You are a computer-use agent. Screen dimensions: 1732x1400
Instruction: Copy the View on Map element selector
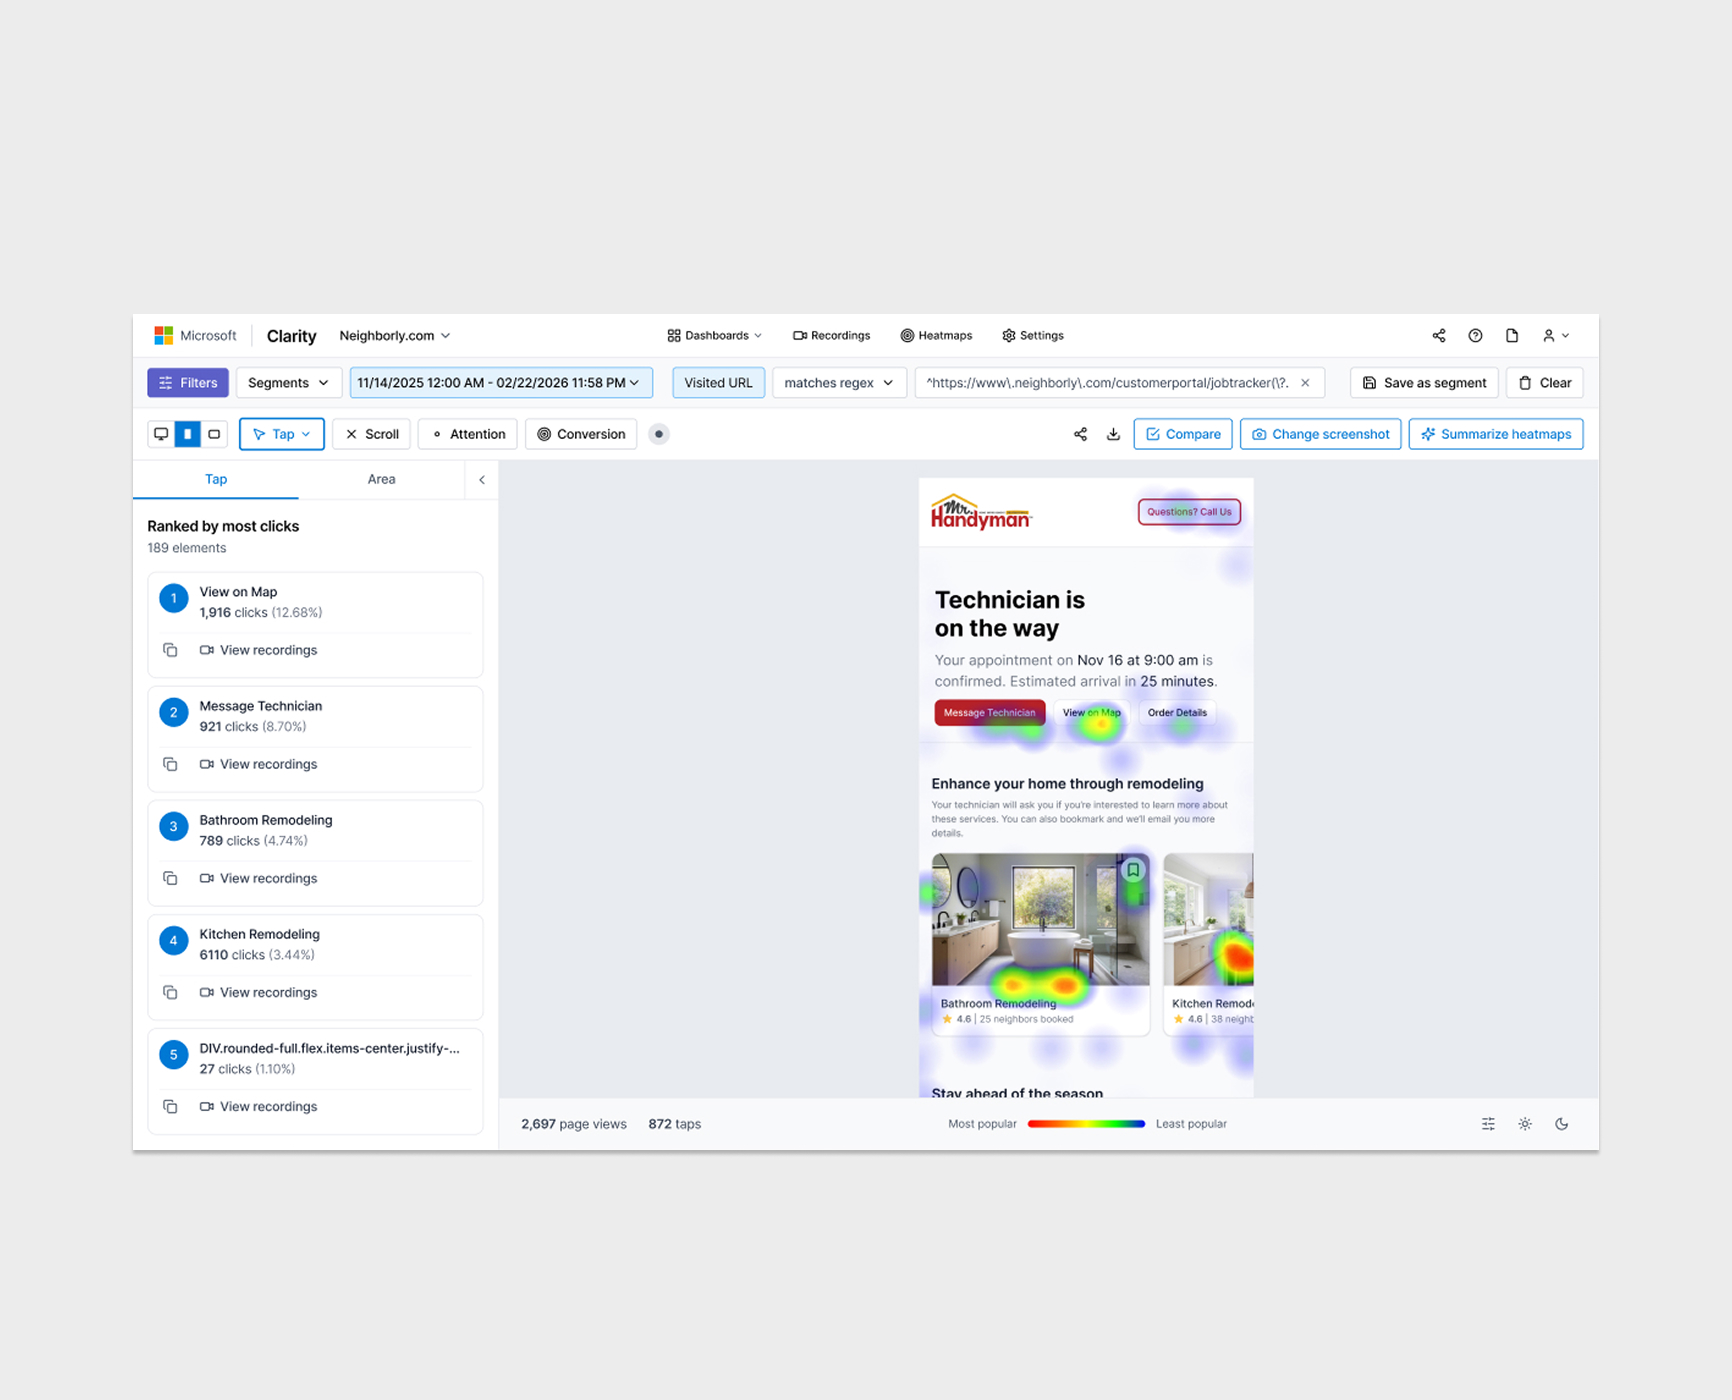coord(171,650)
